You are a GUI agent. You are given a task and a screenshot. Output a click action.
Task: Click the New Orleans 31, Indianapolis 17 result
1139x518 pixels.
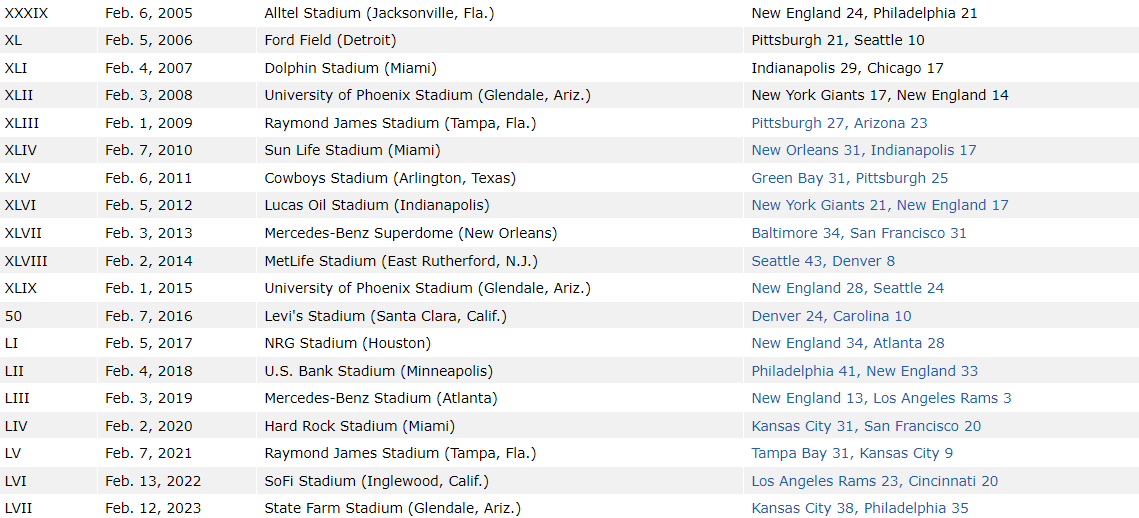tap(864, 150)
